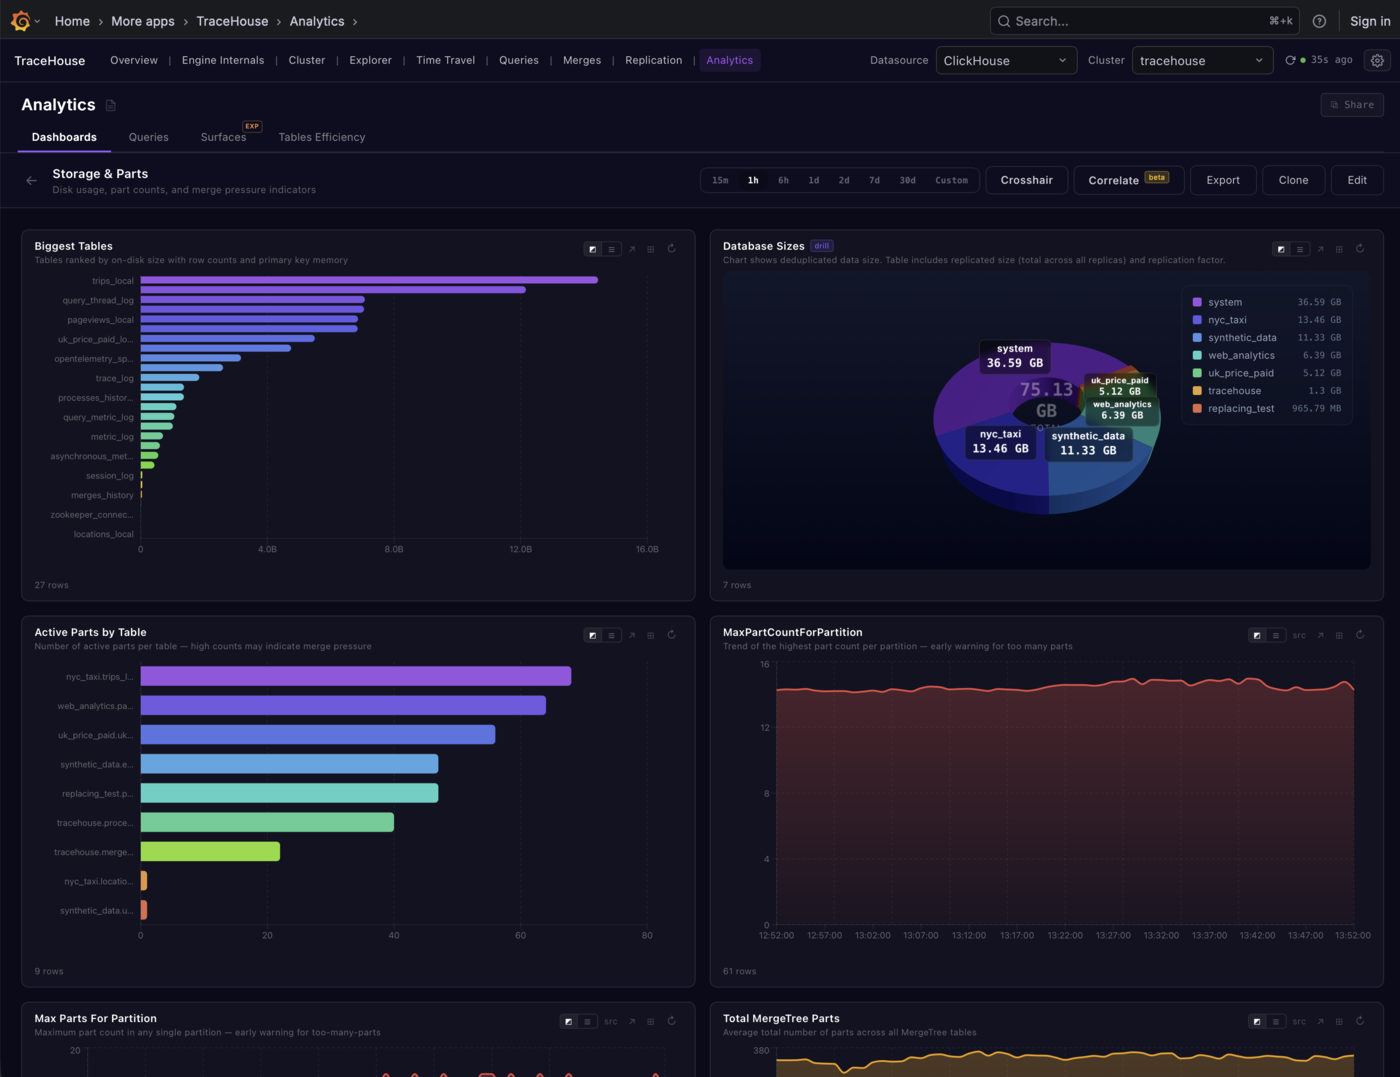Refresh the Total MergeTree Parts panel

pyautogui.click(x=1360, y=1021)
